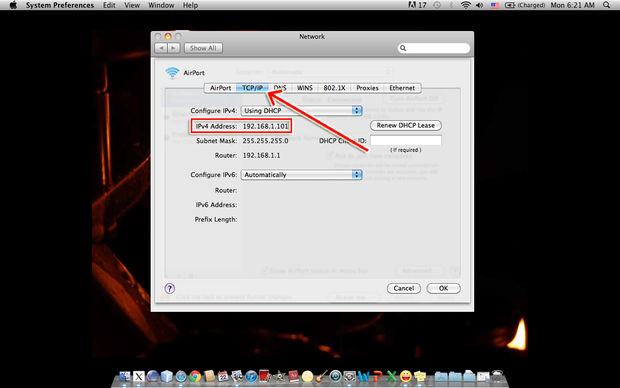Click Renew DHCP Lease button
Image resolution: width=620 pixels, height=388 pixels.
click(x=406, y=125)
